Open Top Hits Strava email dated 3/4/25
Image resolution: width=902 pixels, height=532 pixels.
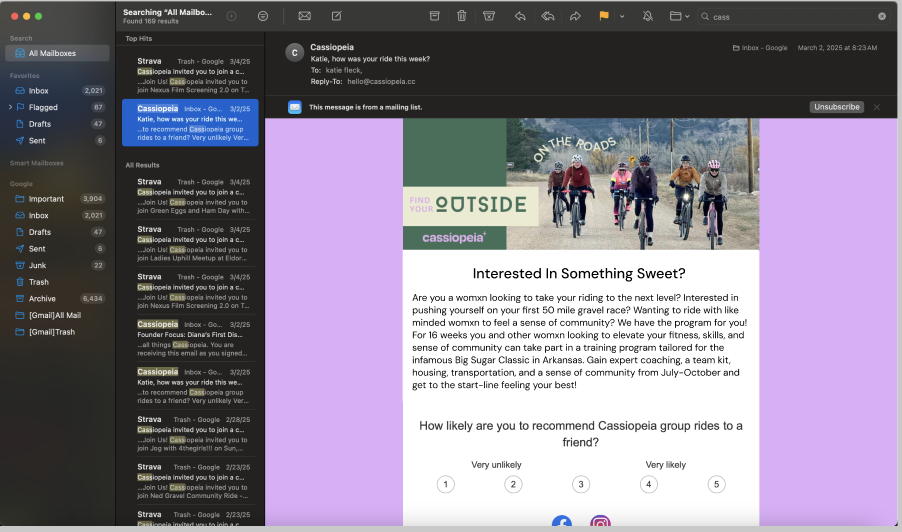point(190,75)
